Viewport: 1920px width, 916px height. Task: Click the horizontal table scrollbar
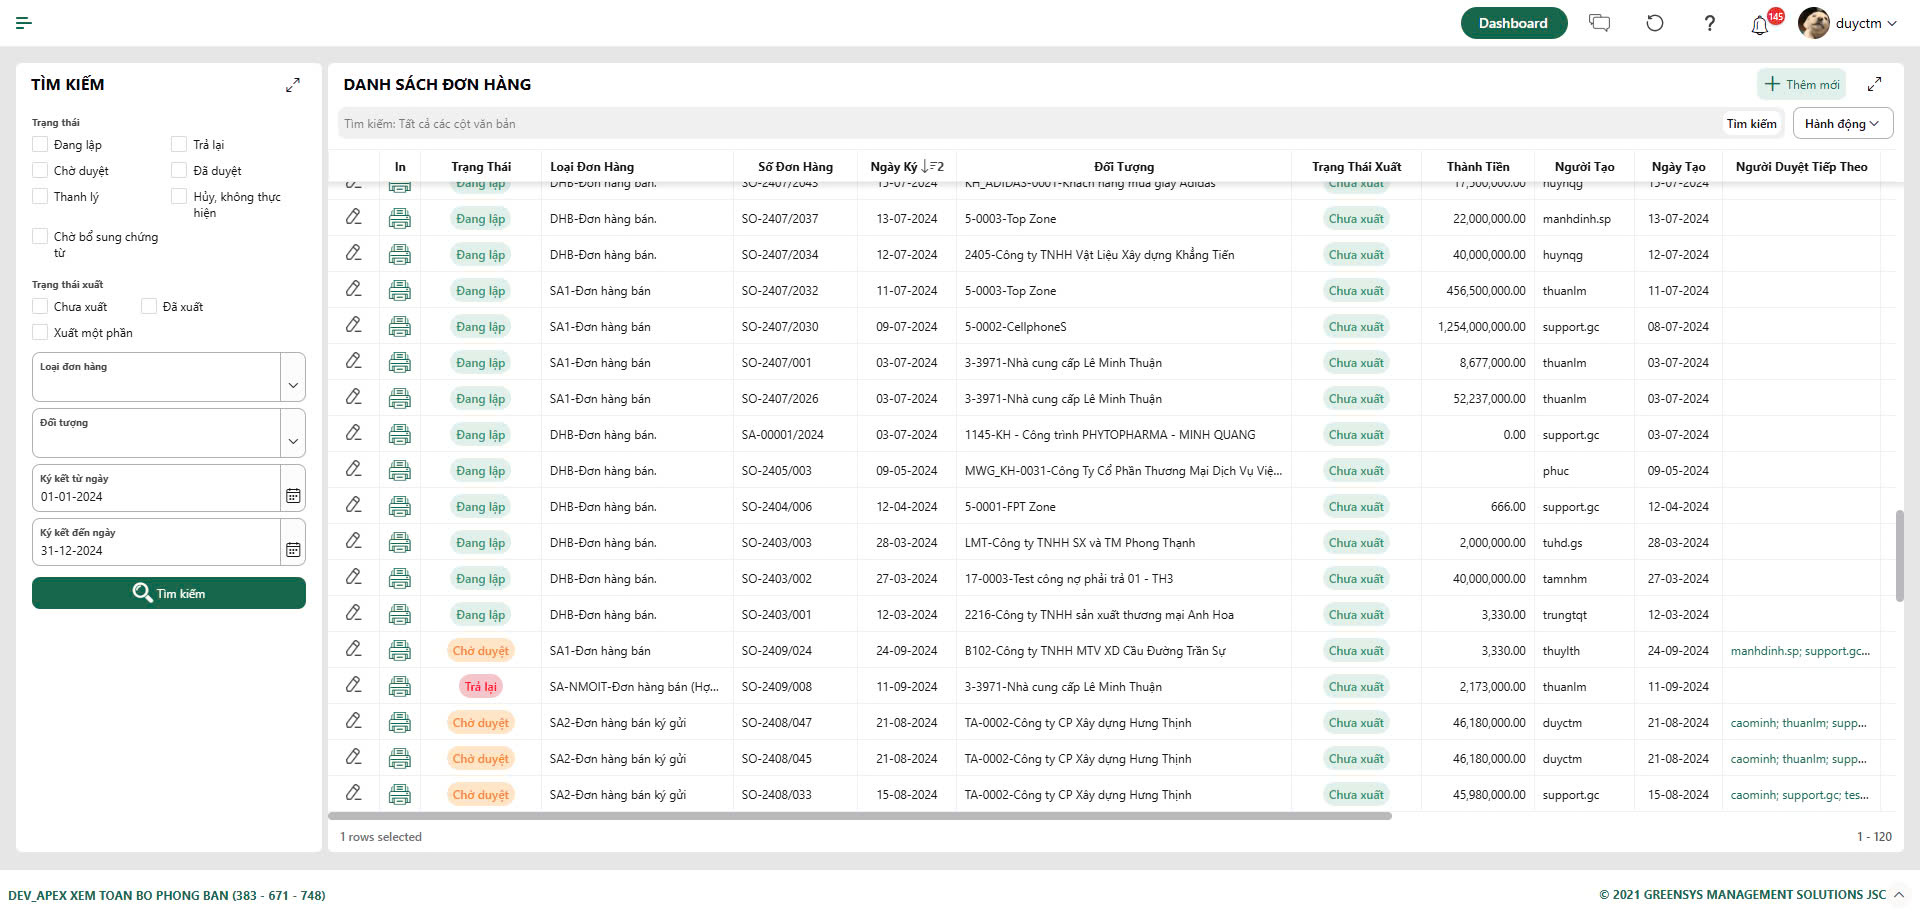[x=860, y=816]
